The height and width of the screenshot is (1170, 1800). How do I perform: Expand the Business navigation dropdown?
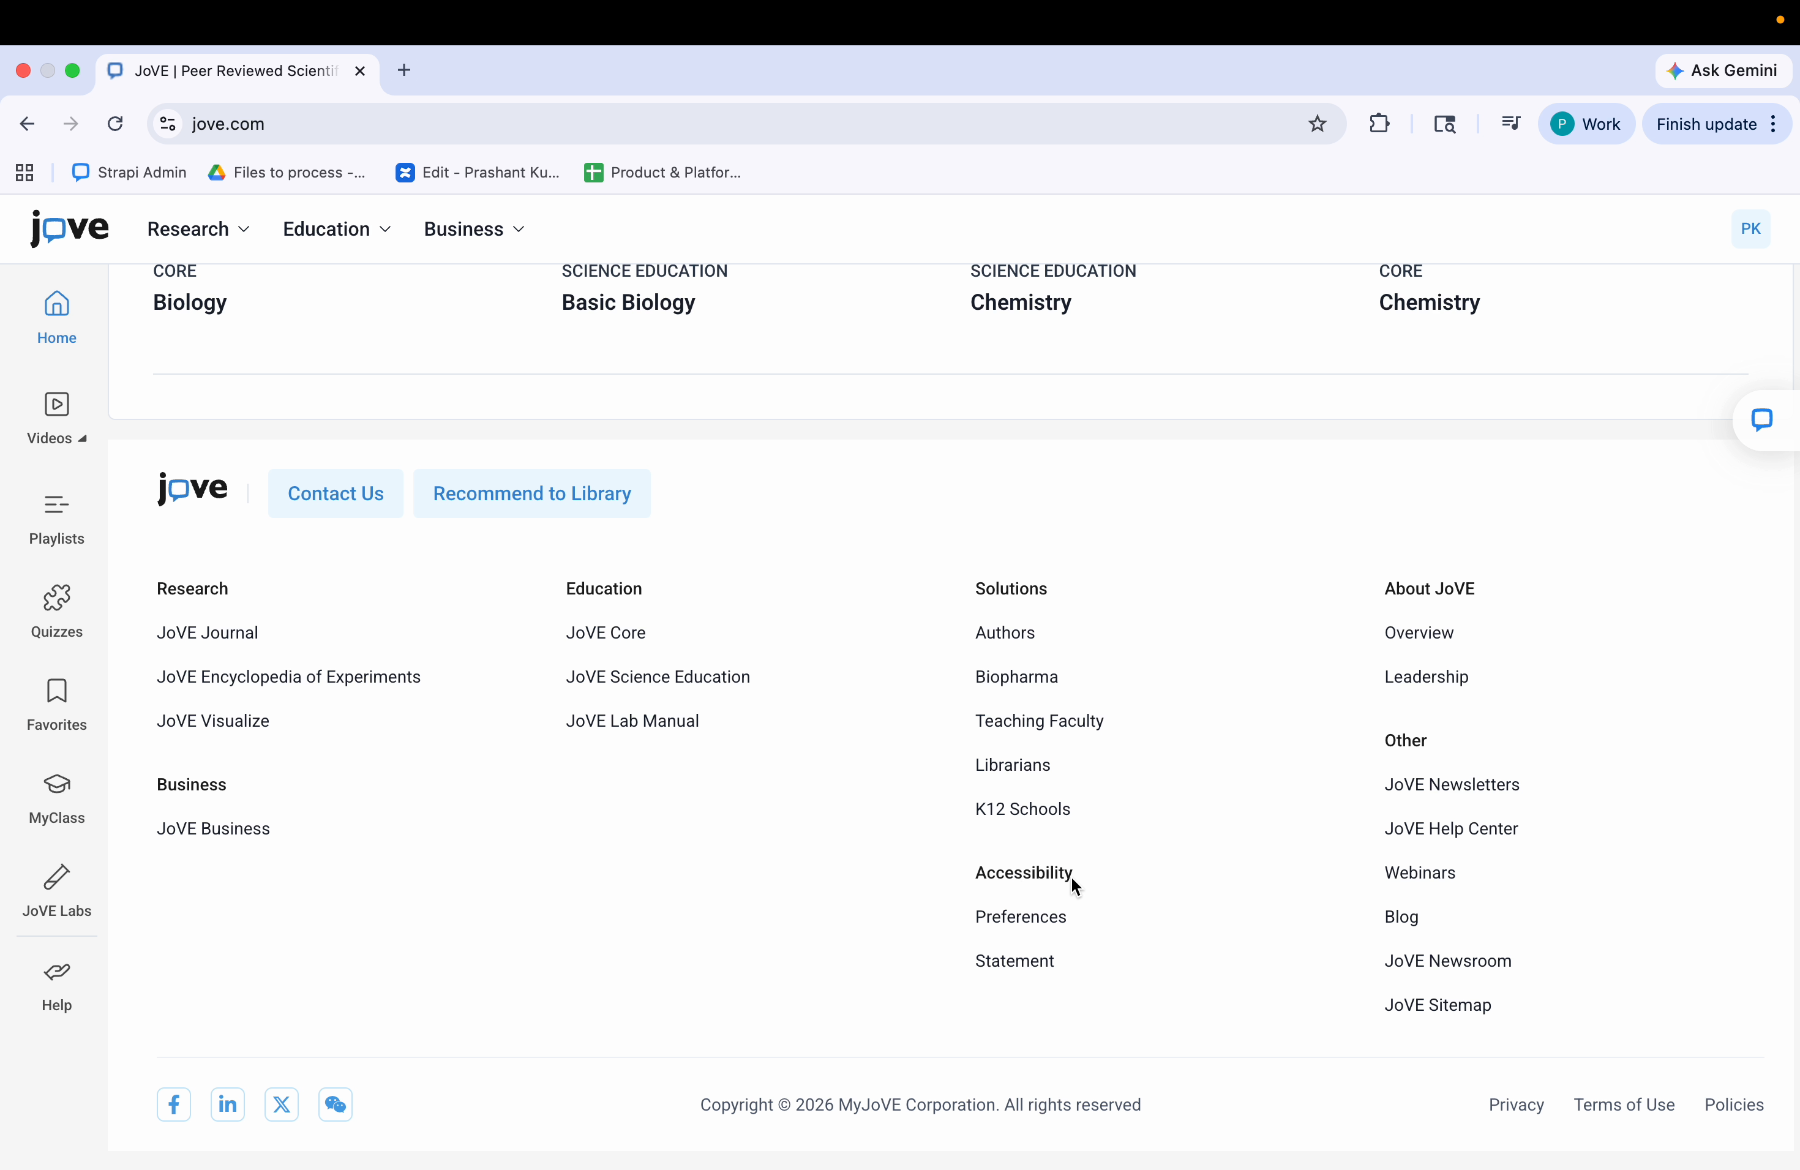(474, 229)
